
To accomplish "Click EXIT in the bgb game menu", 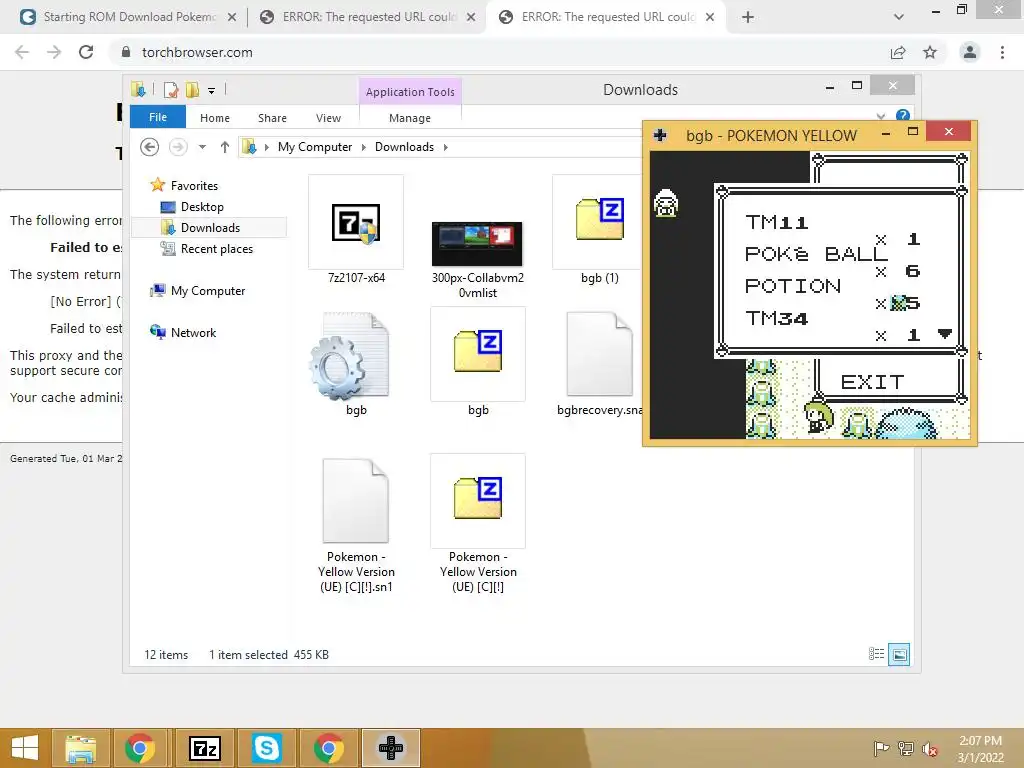I will tap(872, 382).
